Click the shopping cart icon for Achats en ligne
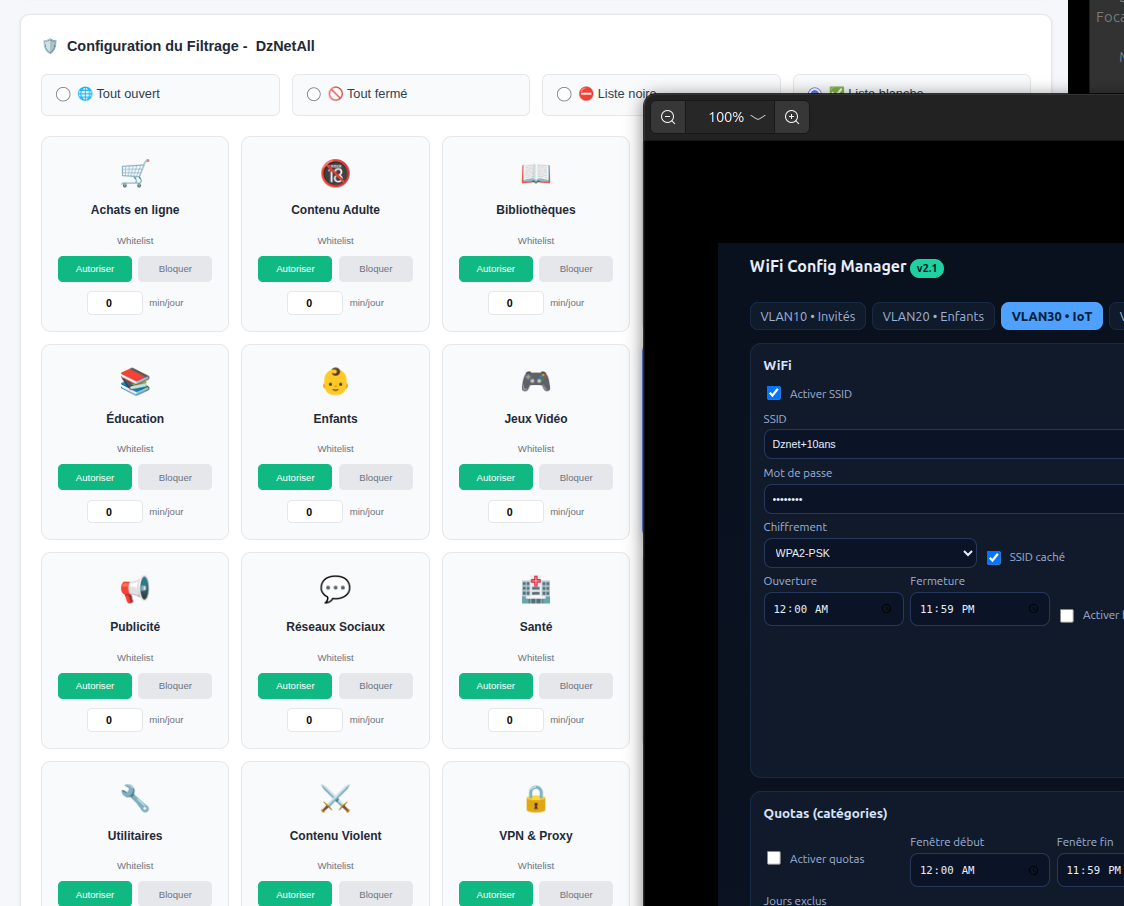The image size is (1124, 906). pyautogui.click(x=135, y=173)
